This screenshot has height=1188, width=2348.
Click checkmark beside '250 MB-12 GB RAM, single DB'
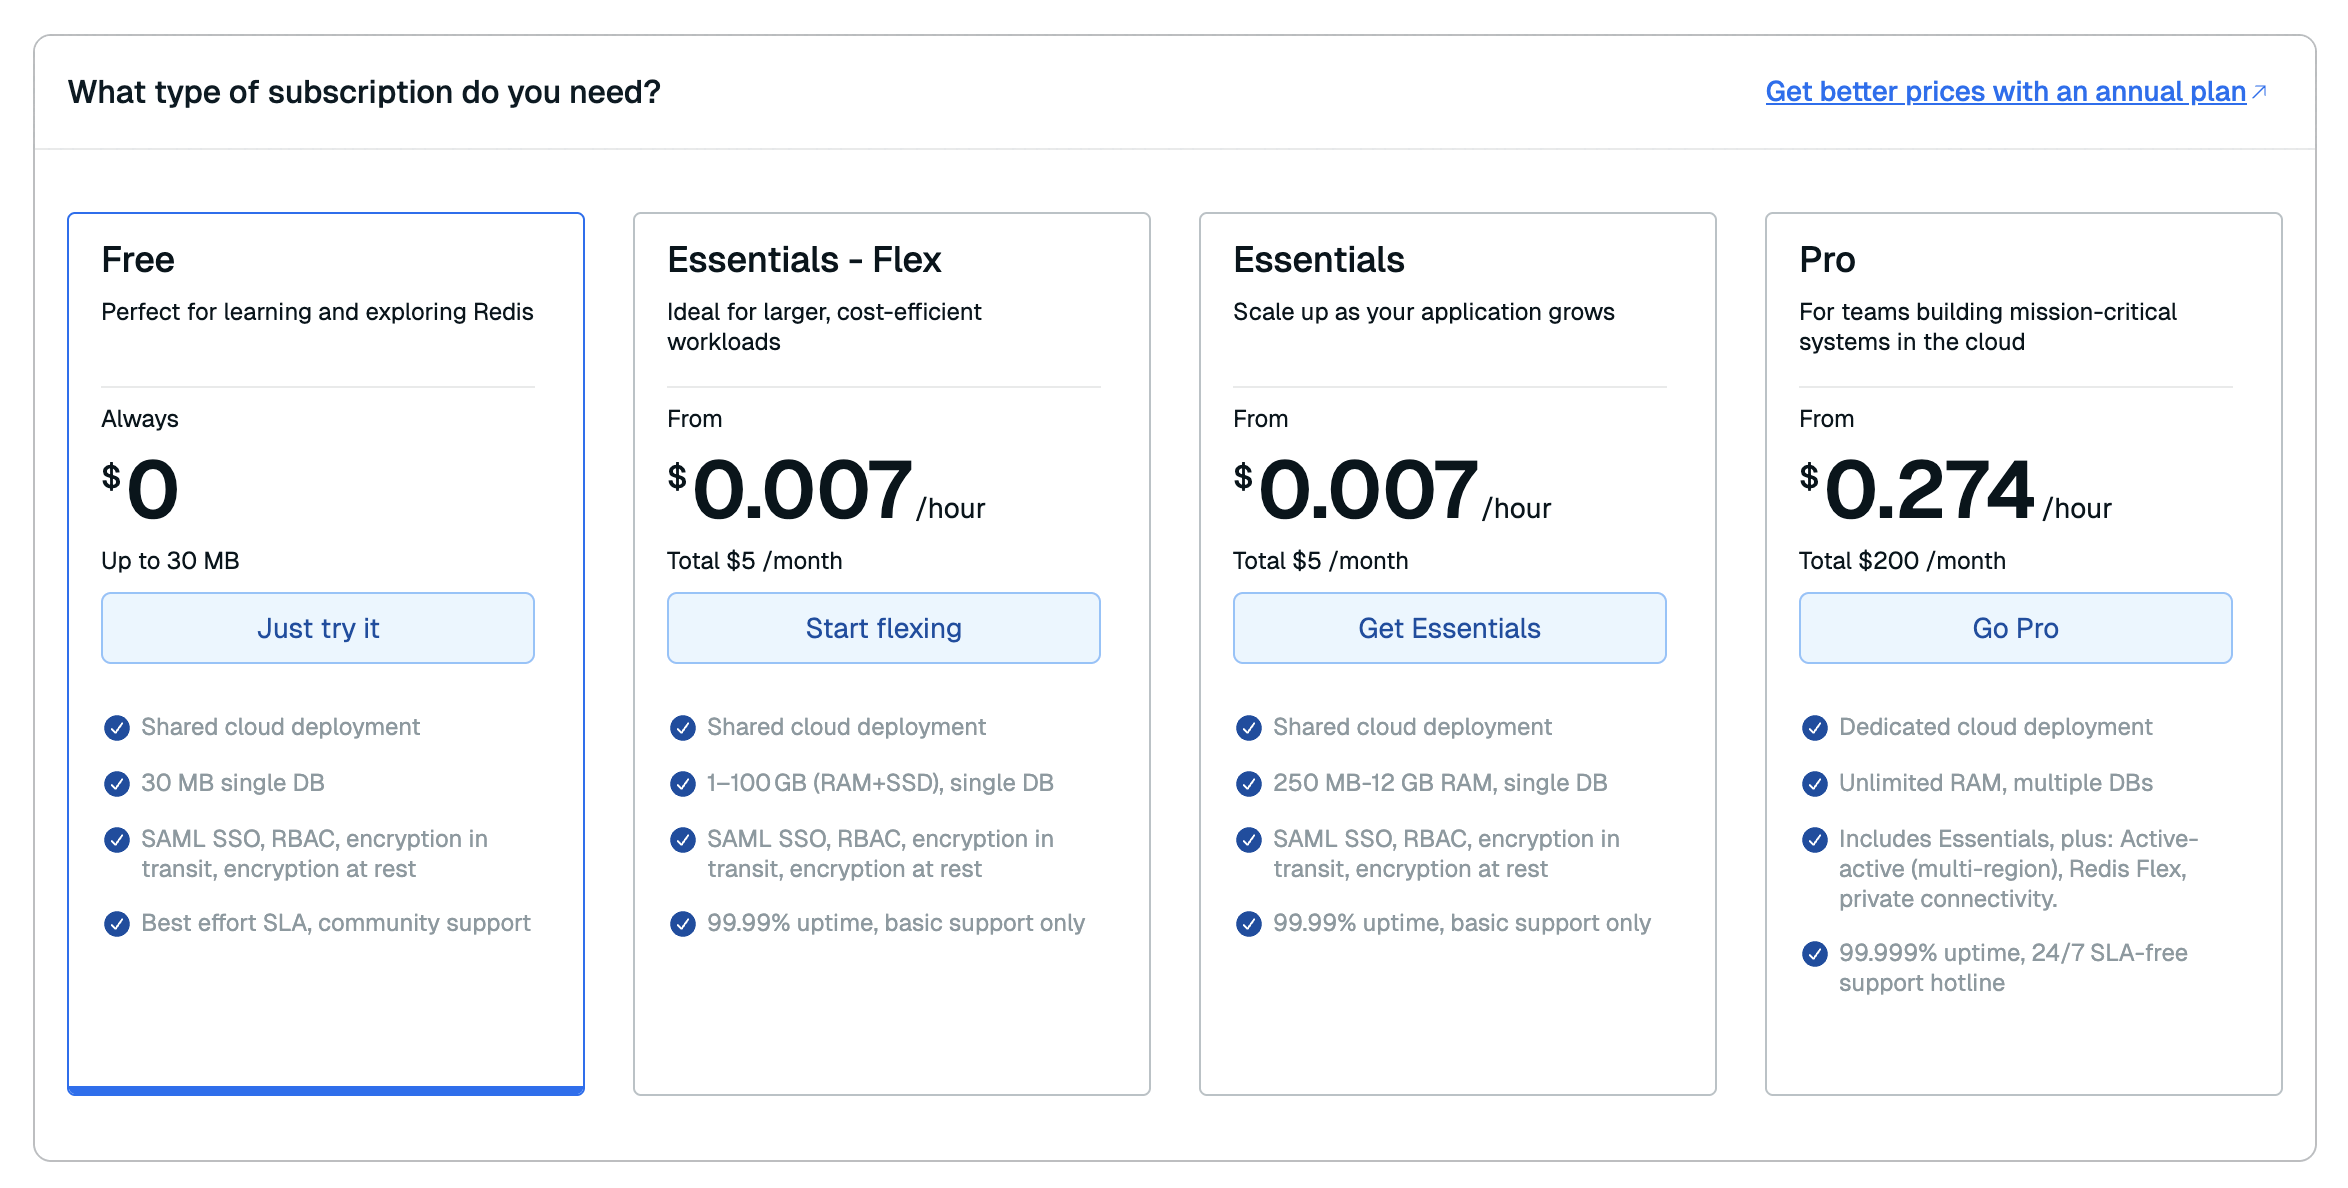tap(1249, 784)
